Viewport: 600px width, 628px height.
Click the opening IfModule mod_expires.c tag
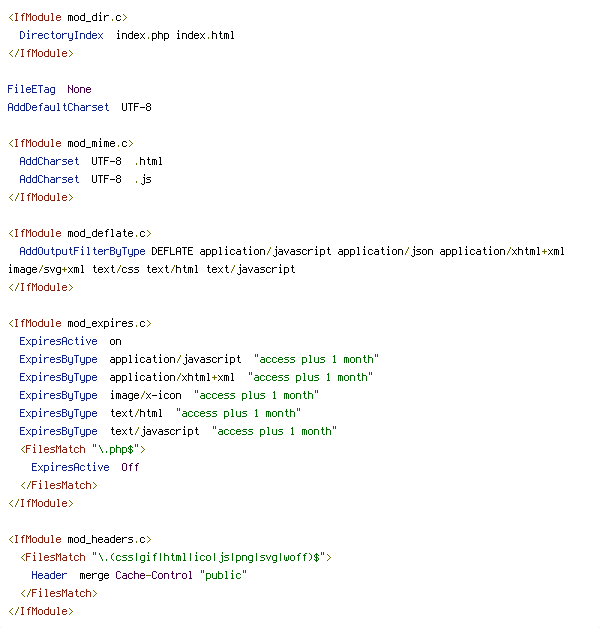point(79,323)
